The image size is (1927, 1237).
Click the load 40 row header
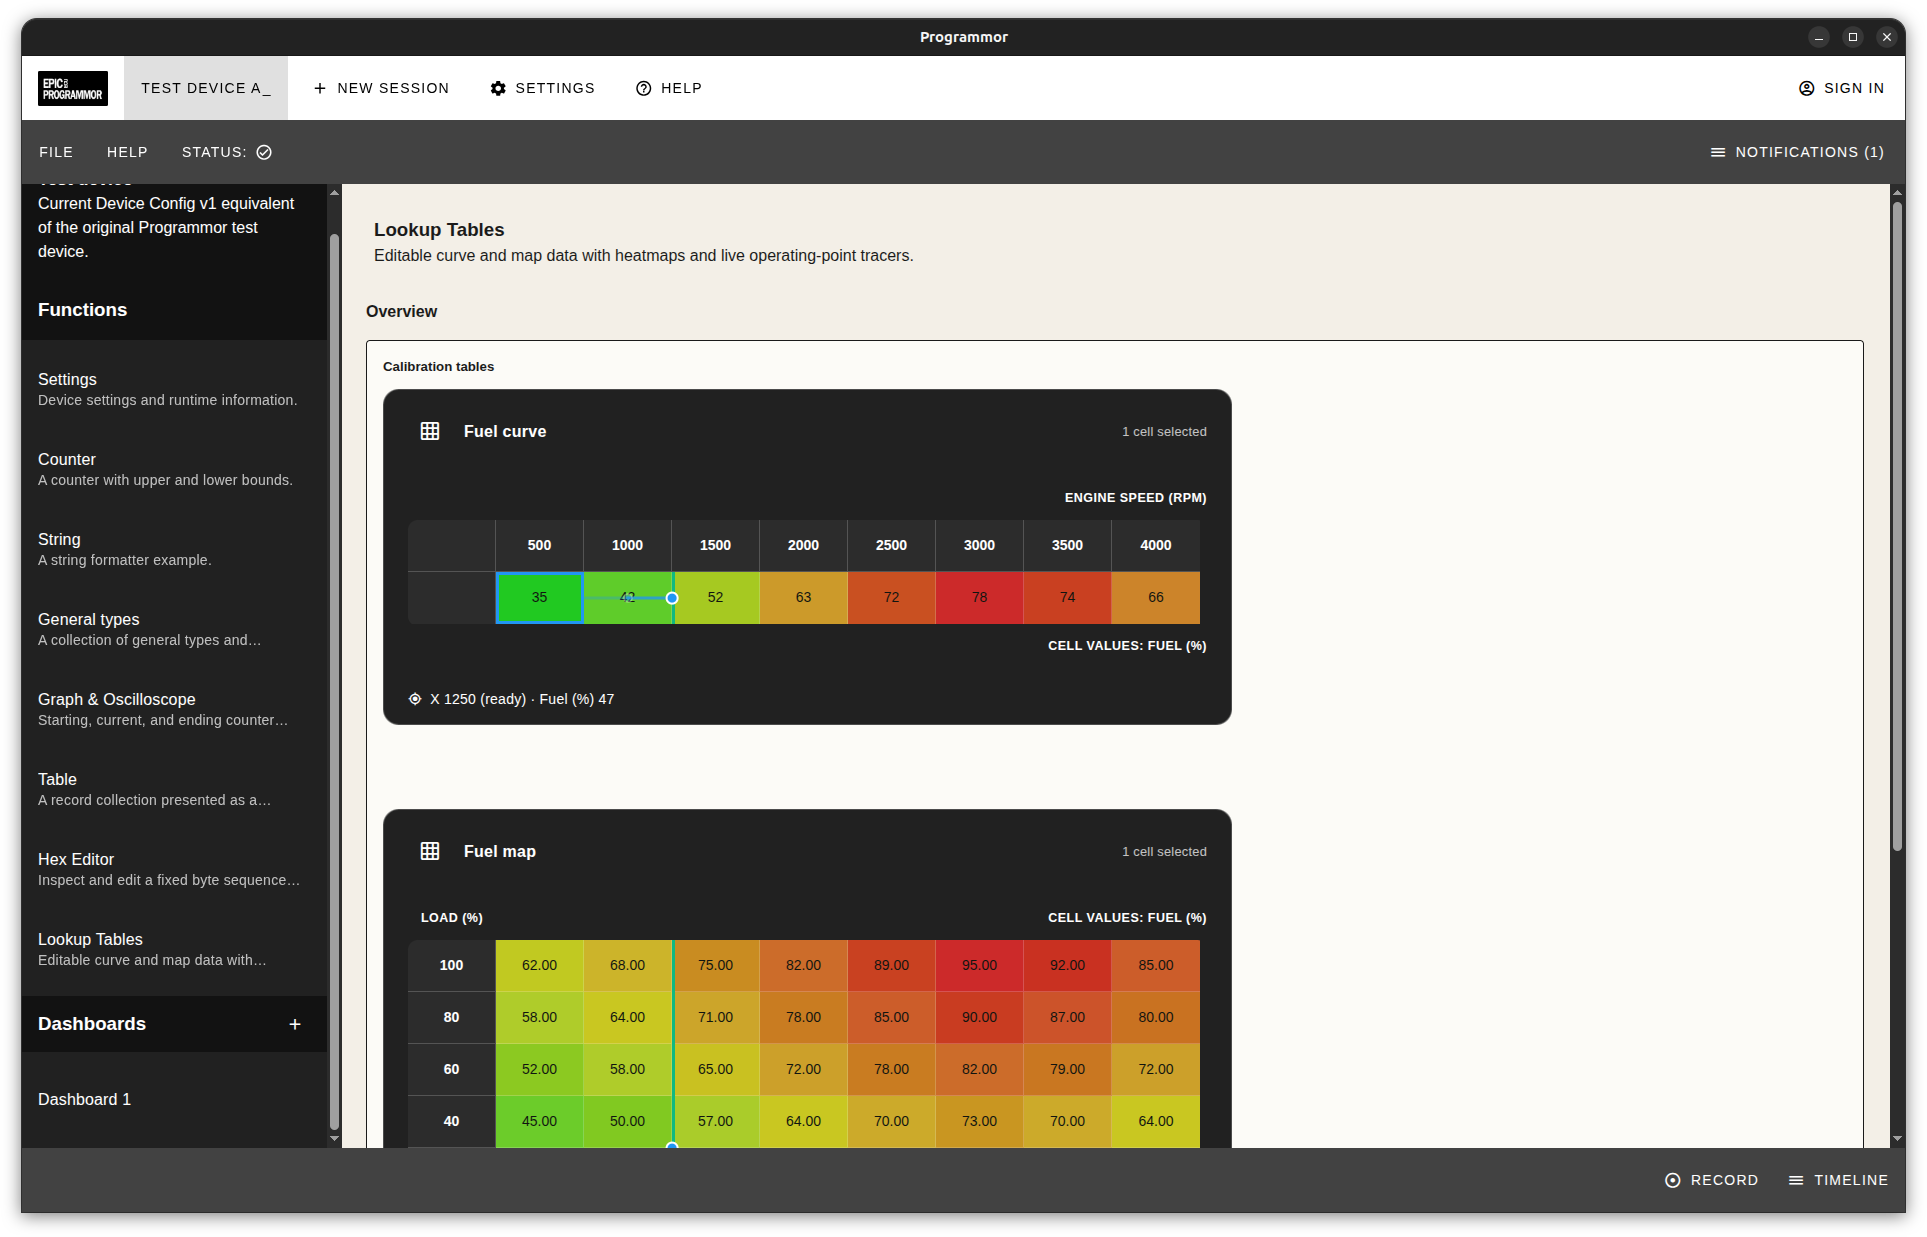(x=451, y=1121)
